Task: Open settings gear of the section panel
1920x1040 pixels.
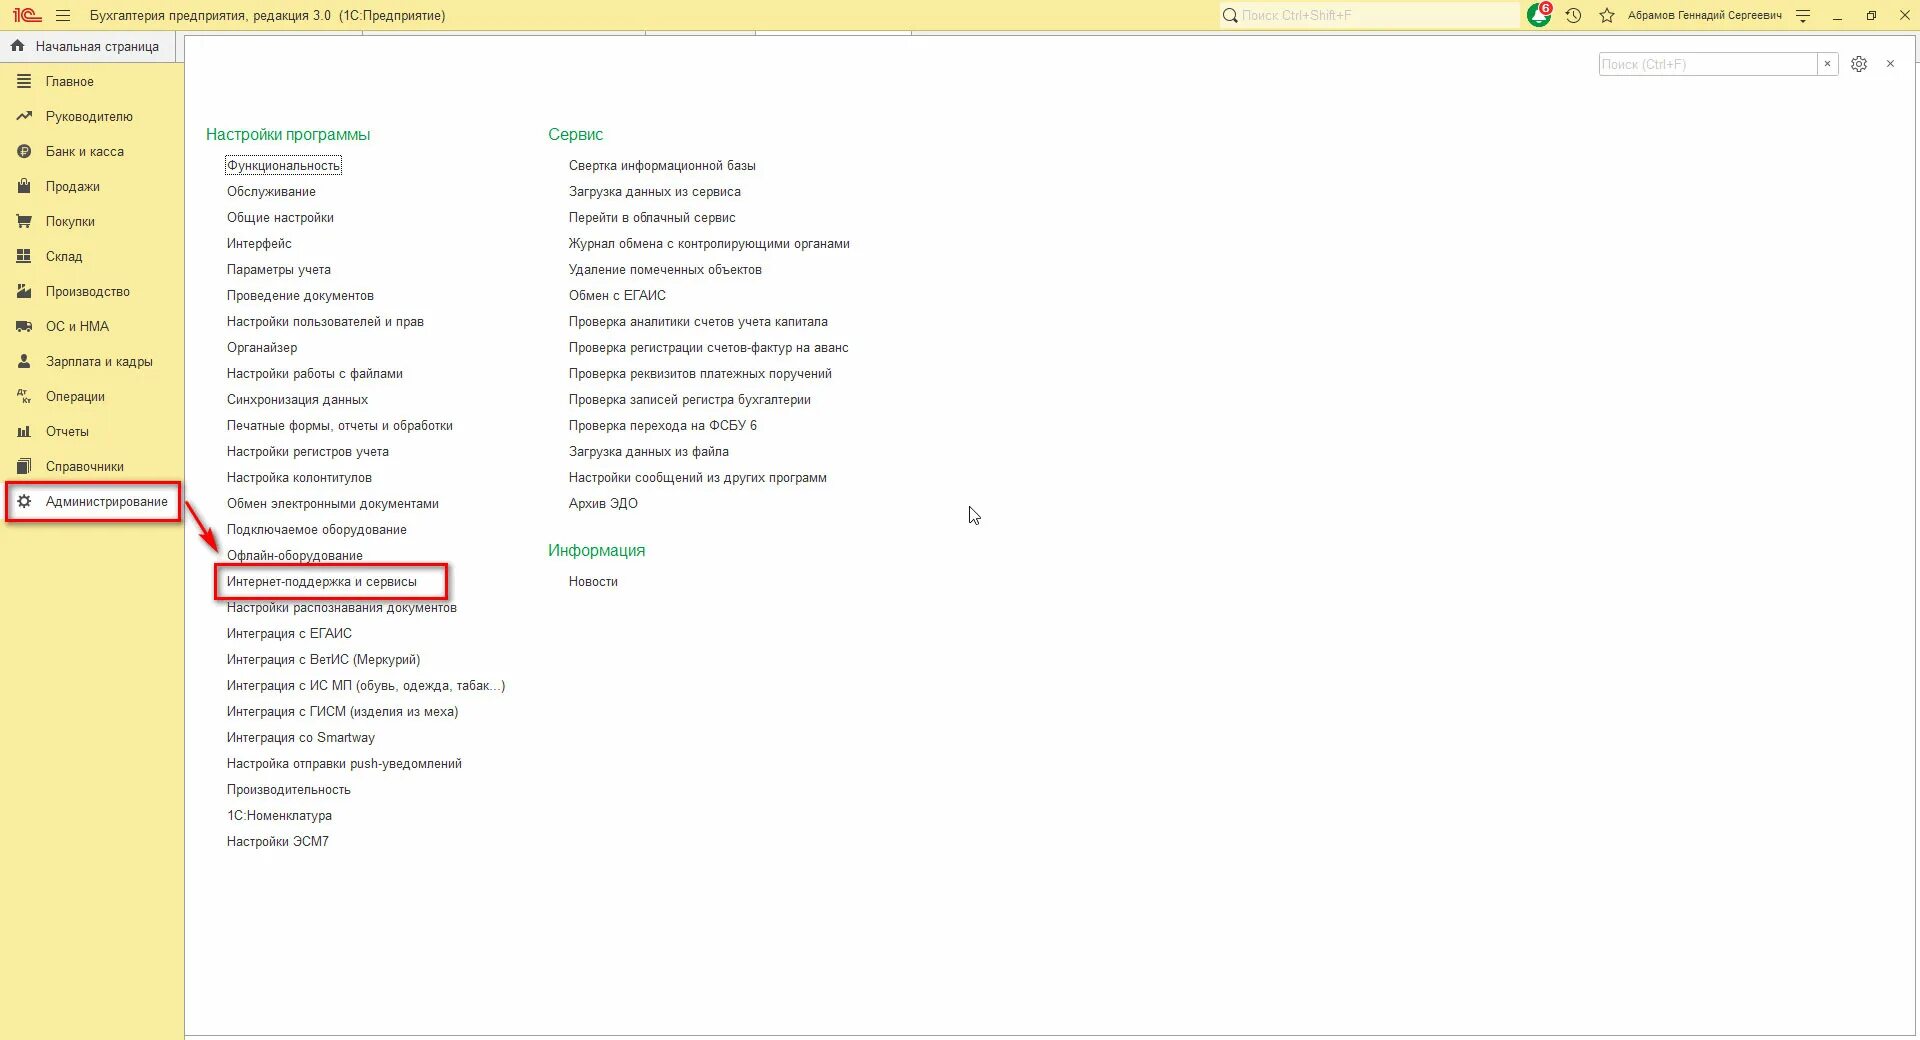Action: coord(1859,64)
